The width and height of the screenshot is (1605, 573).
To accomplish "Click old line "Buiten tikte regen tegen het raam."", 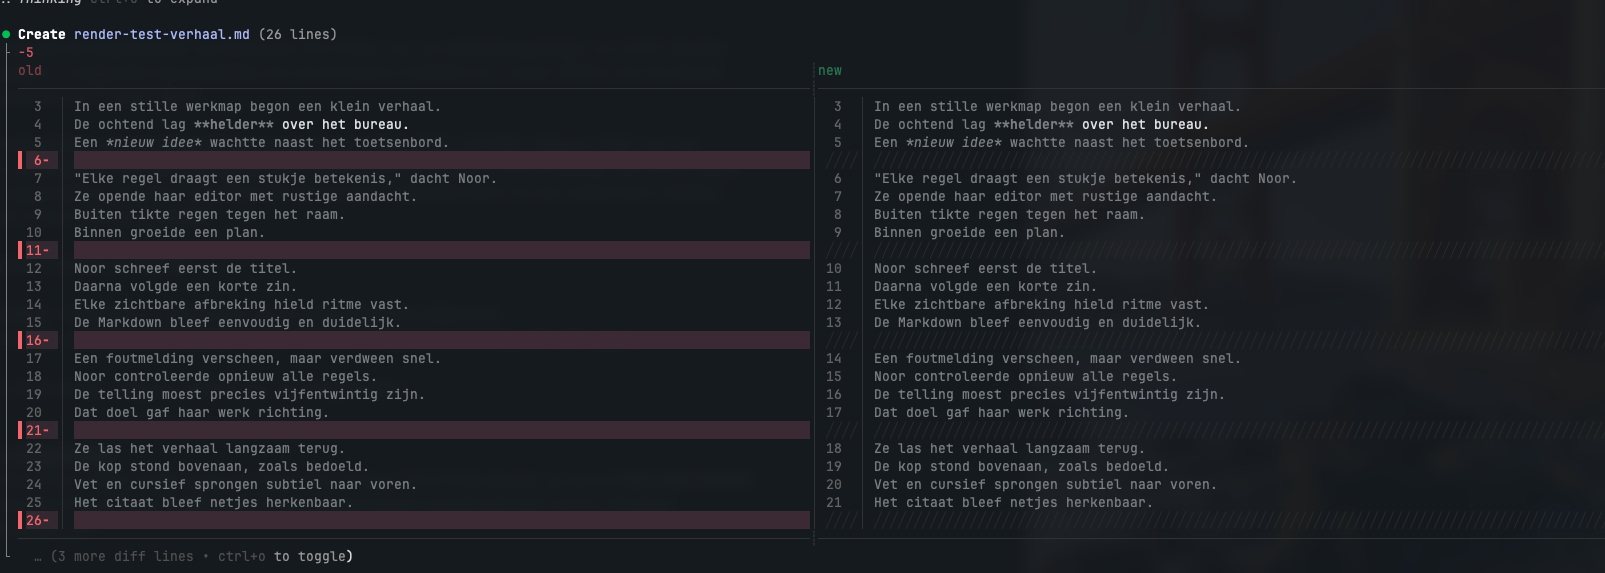I will pyautogui.click(x=209, y=214).
